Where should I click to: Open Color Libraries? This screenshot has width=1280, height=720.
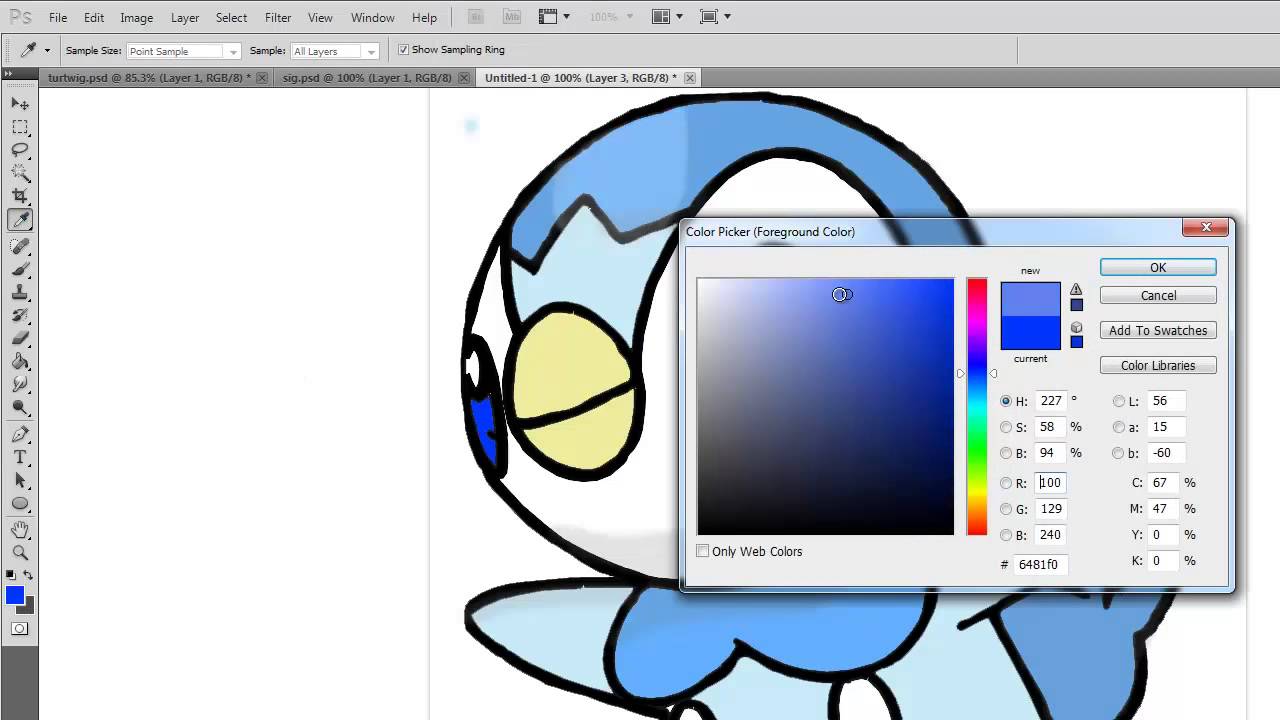pyautogui.click(x=1158, y=365)
